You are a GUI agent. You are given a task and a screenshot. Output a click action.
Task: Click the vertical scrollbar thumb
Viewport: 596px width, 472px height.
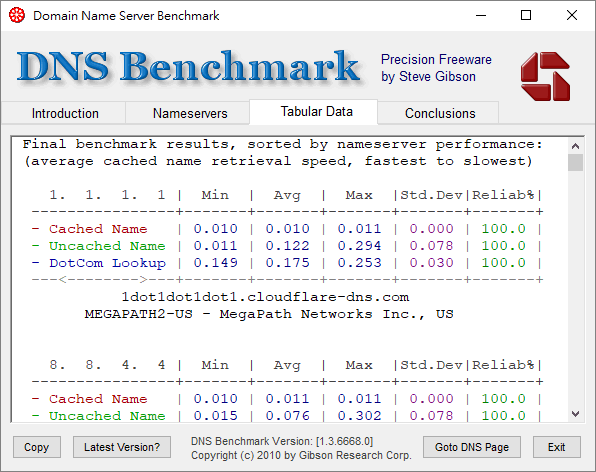(575, 162)
